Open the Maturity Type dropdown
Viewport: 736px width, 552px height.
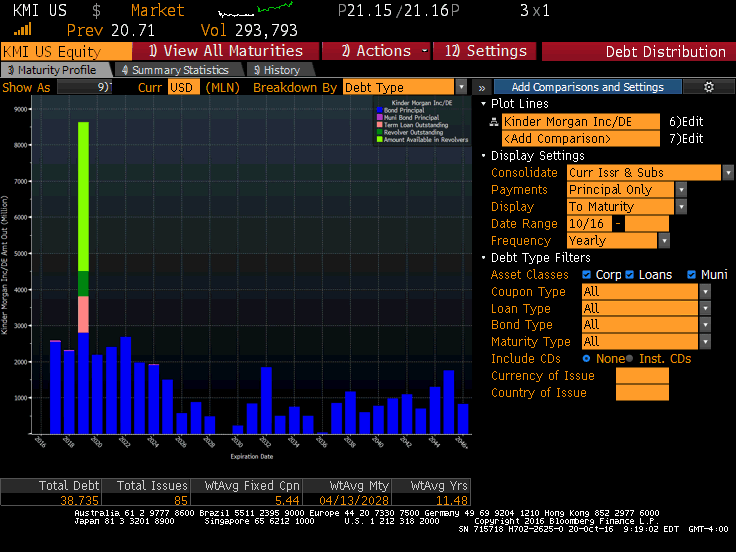tap(705, 342)
